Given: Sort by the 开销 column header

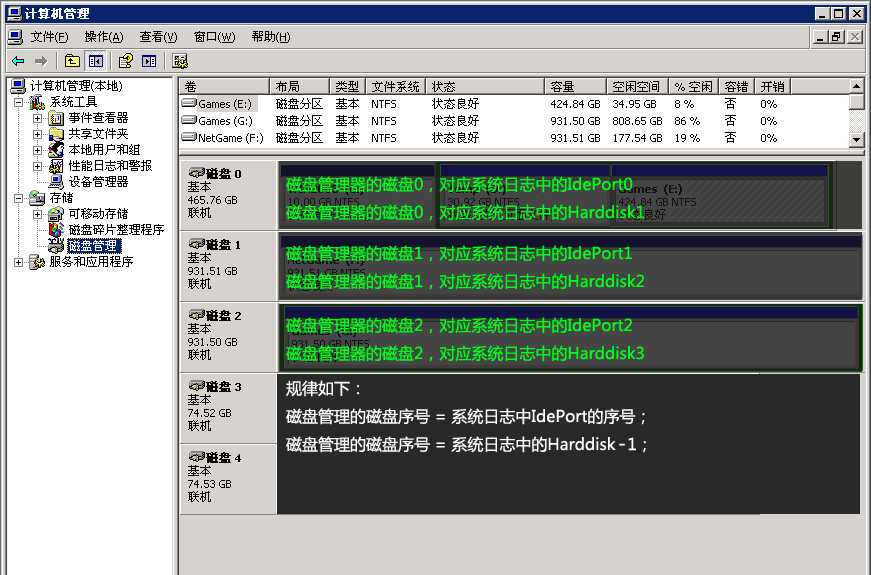Looking at the screenshot, I should pyautogui.click(x=772, y=87).
